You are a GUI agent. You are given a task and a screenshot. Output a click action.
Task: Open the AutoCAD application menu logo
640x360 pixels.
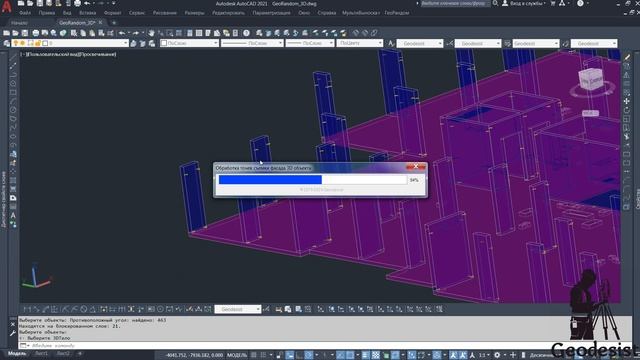[x=7, y=7]
